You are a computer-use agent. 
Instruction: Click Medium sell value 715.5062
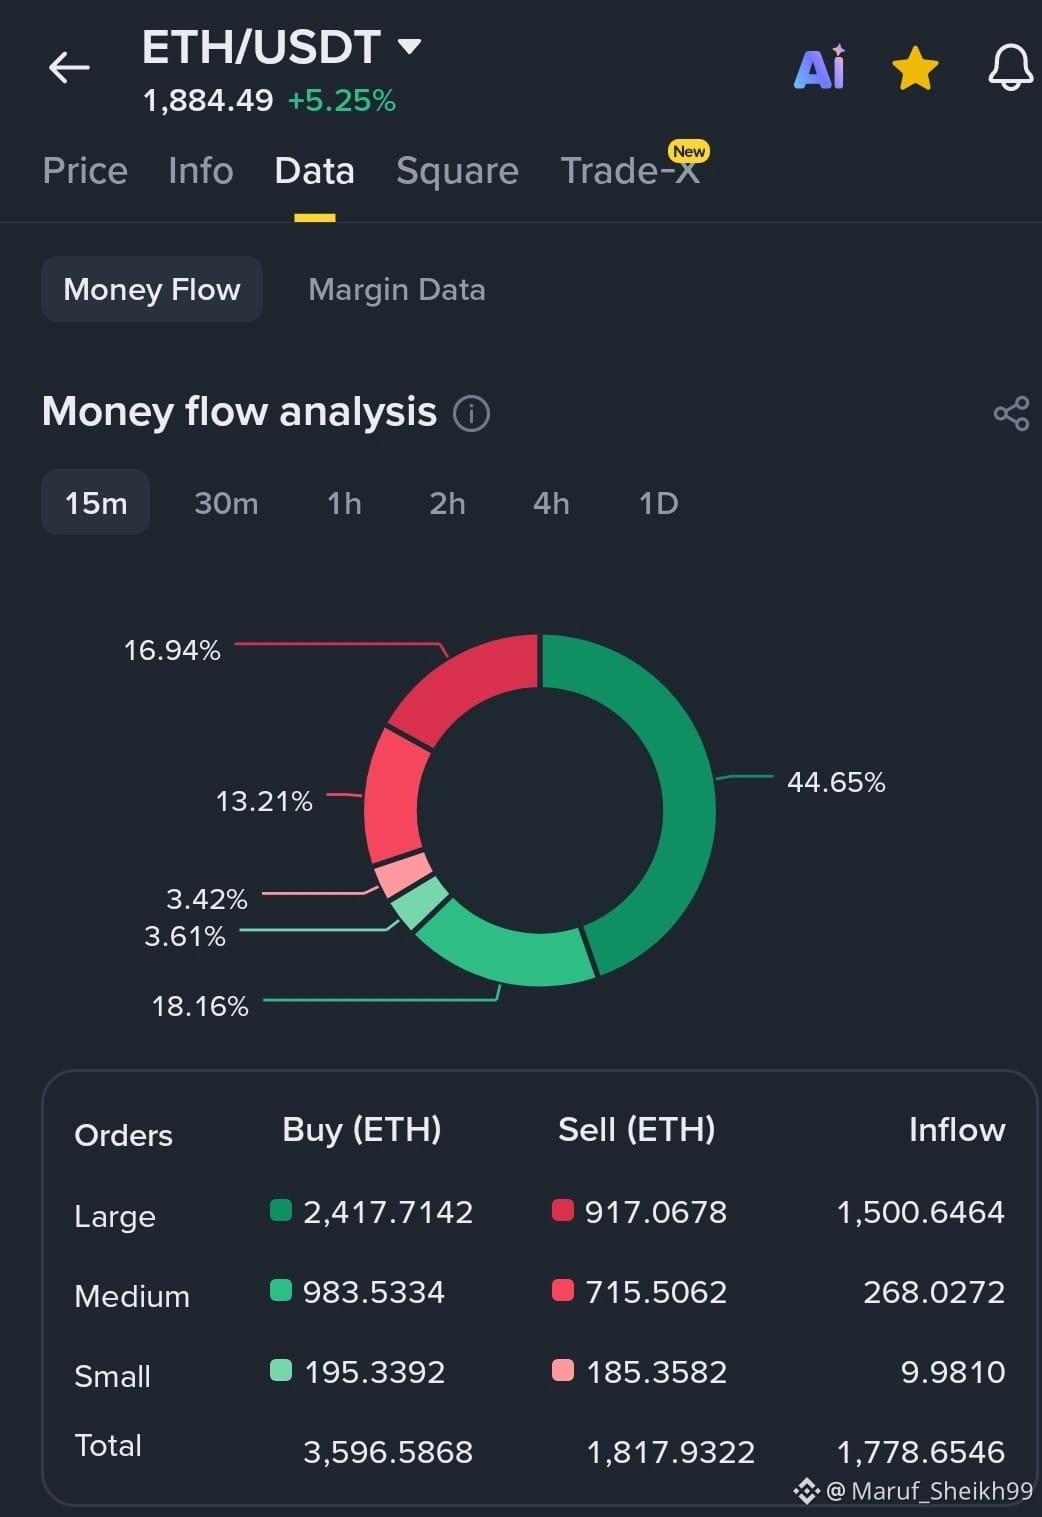pos(656,1292)
